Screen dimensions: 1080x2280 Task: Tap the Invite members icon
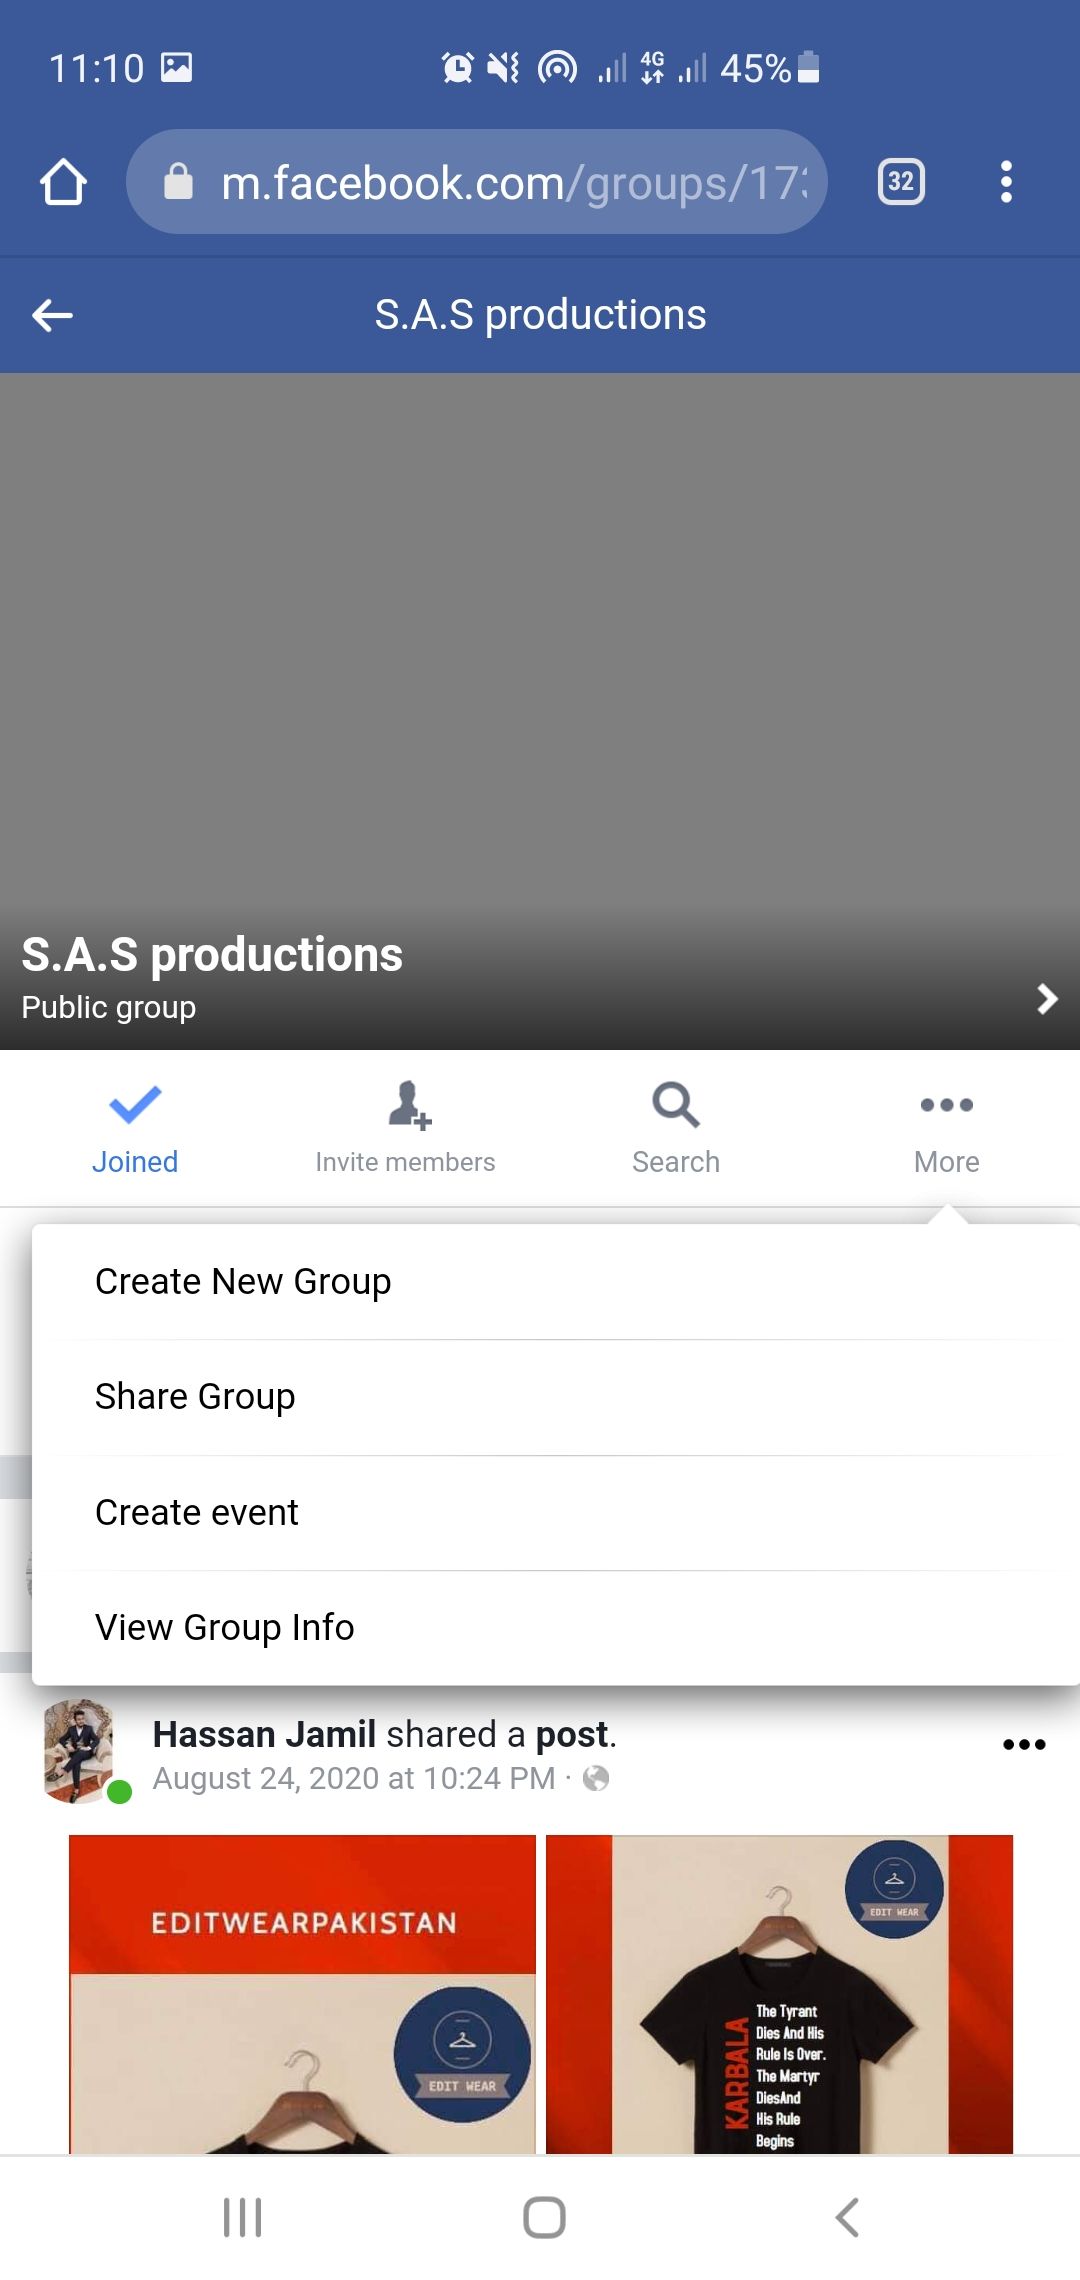click(406, 1106)
